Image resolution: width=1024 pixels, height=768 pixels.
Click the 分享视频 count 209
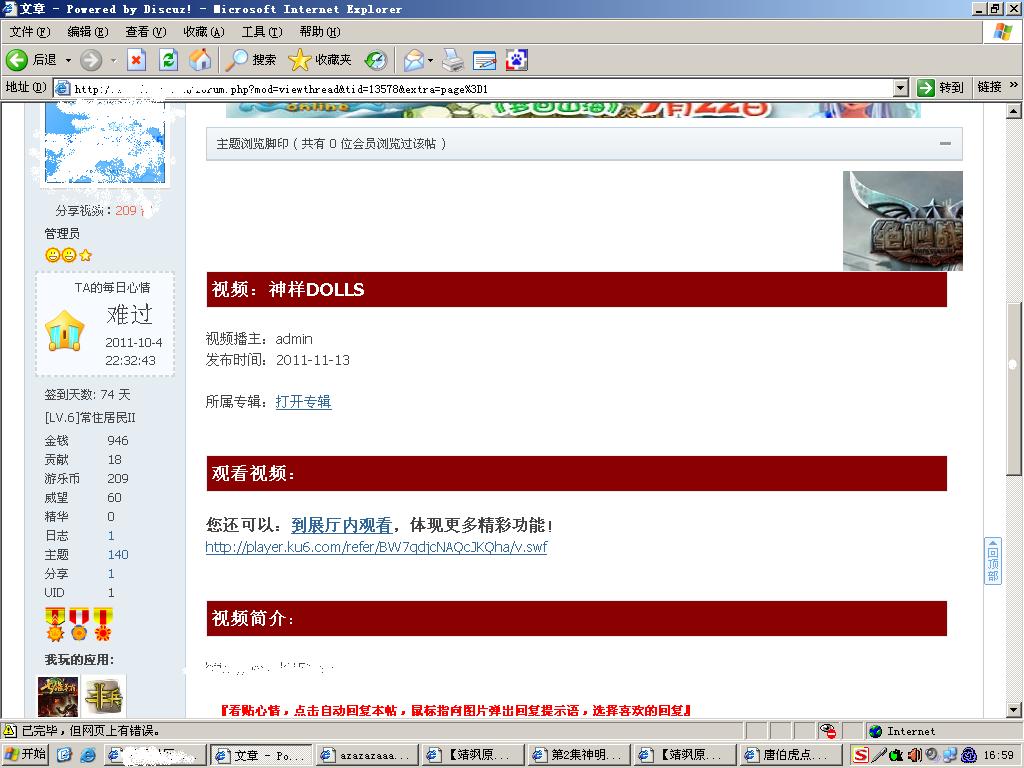[125, 210]
